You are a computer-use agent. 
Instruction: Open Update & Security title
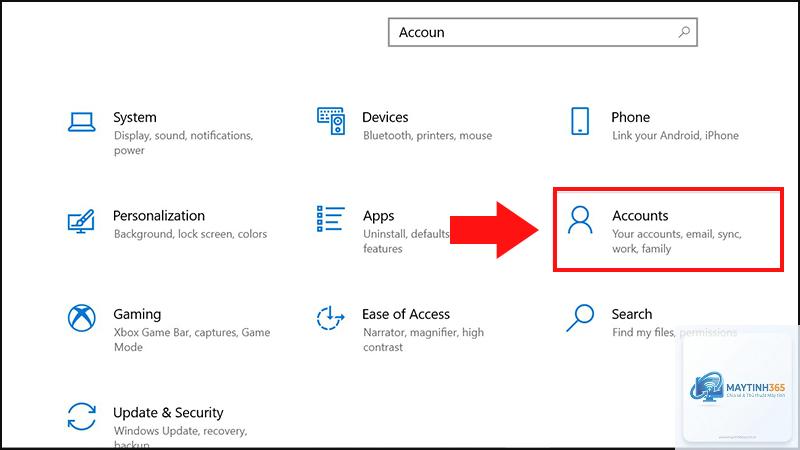[168, 413]
